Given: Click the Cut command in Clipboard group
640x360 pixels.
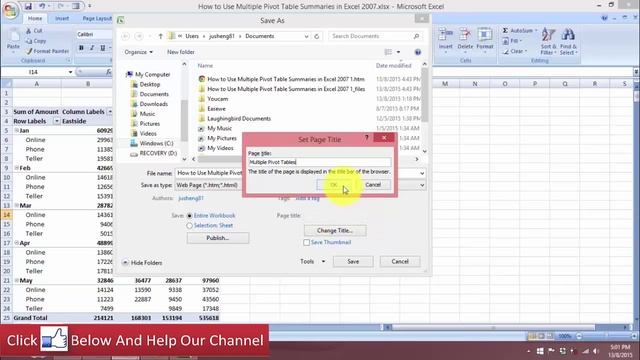Looking at the screenshot, I should 34,31.
